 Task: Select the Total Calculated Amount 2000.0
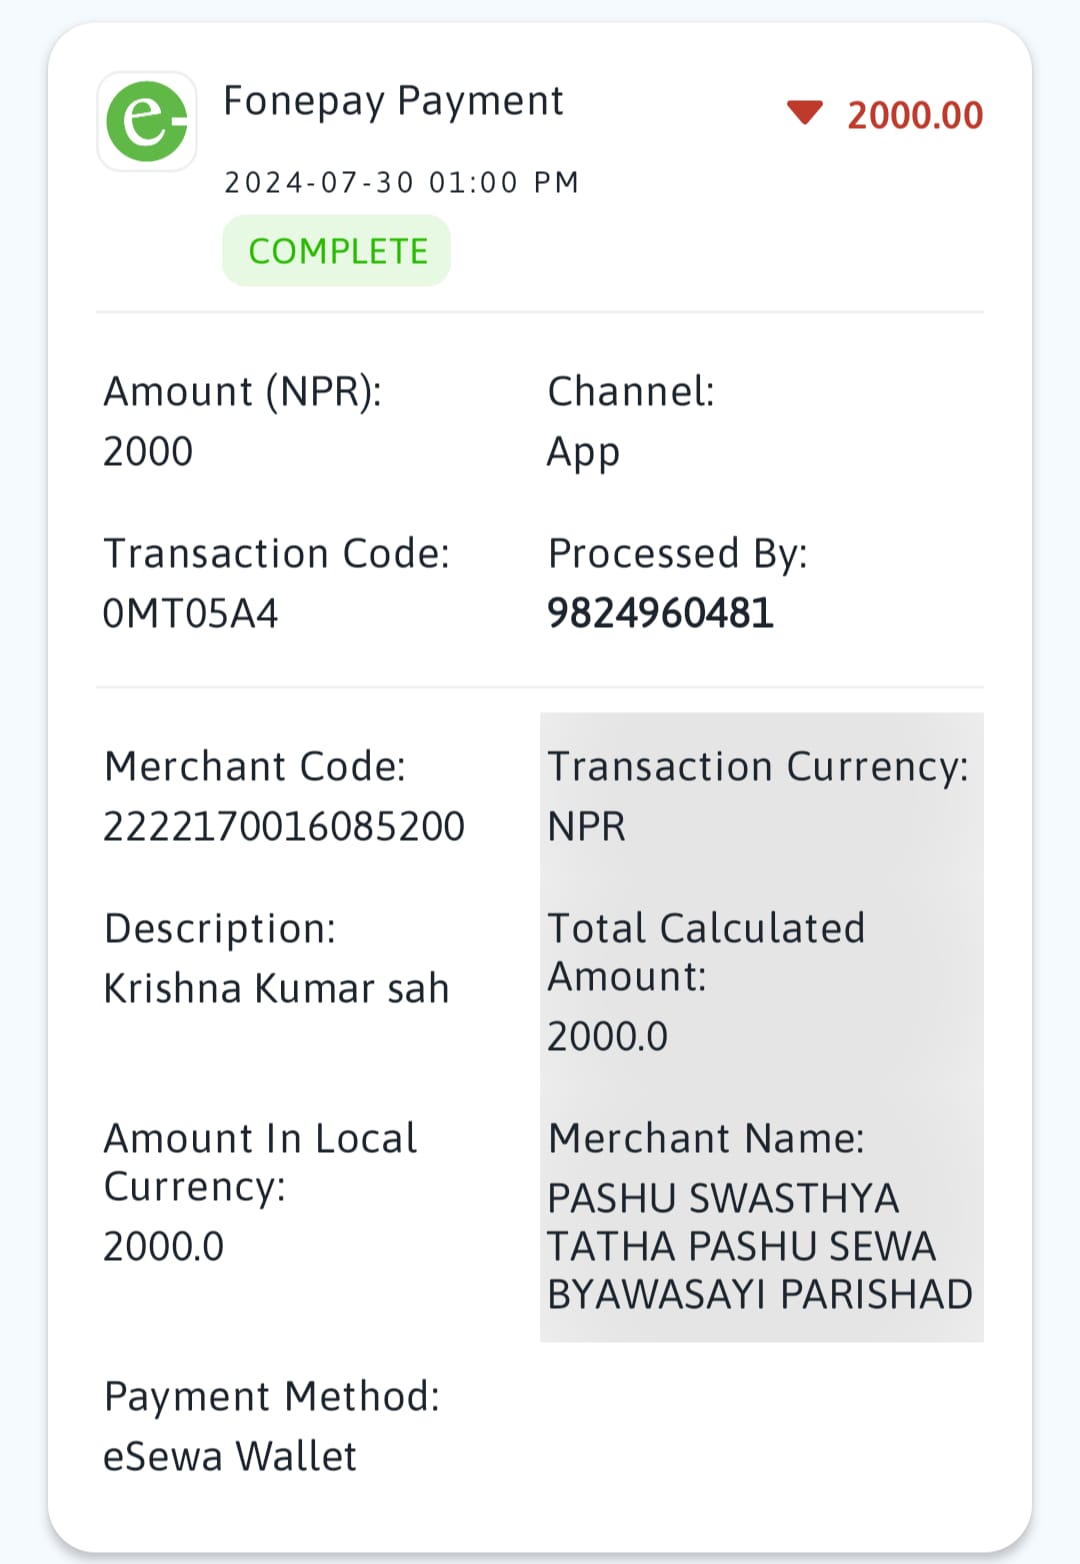pos(608,1036)
